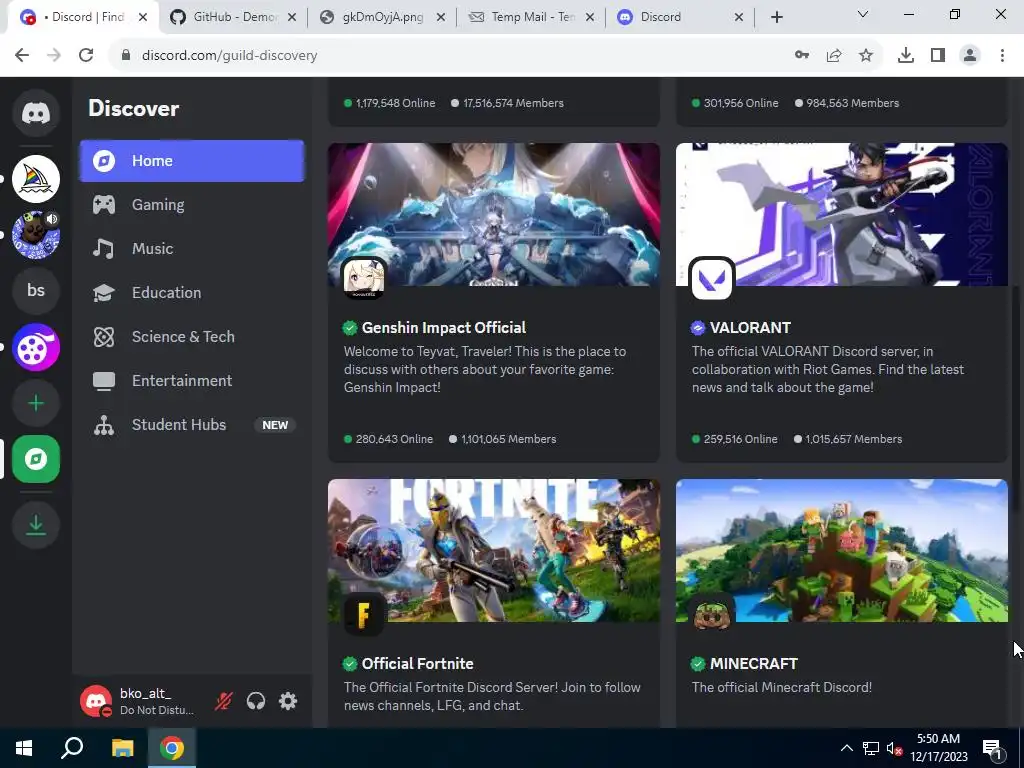Bookmark this page with star
Screen dimensions: 1024x768
tap(866, 56)
